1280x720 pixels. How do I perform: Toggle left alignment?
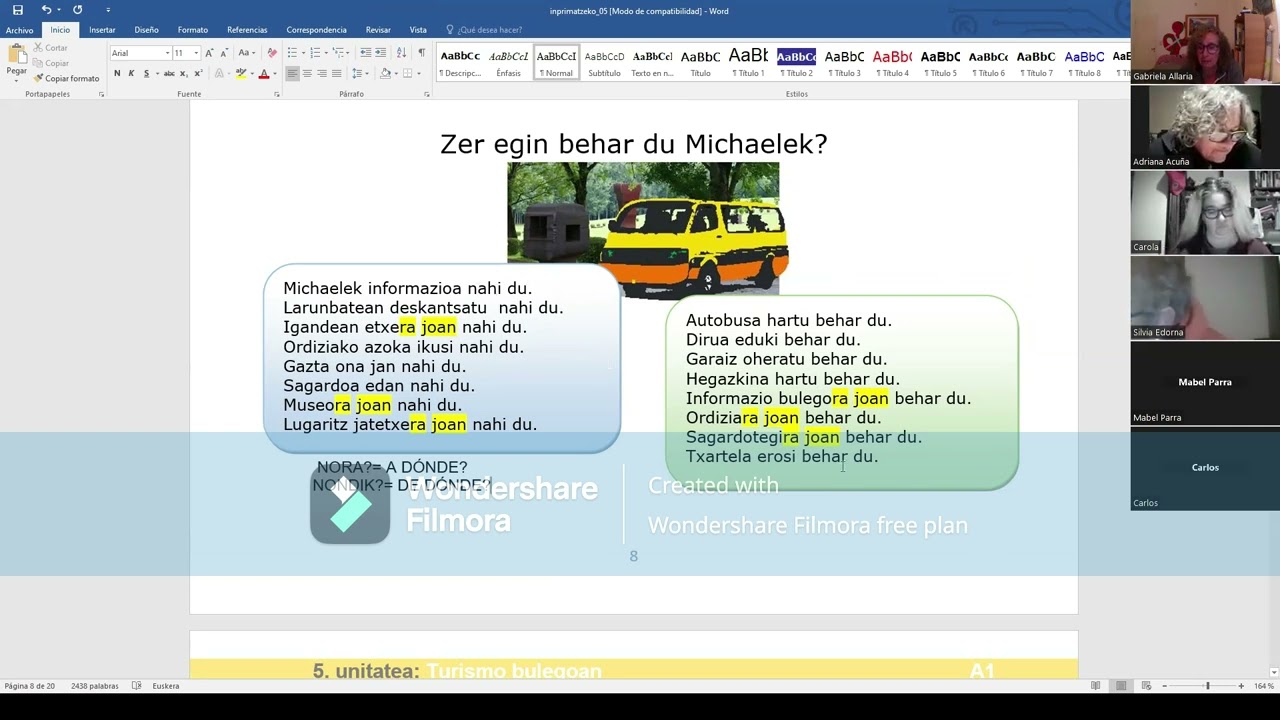point(292,74)
